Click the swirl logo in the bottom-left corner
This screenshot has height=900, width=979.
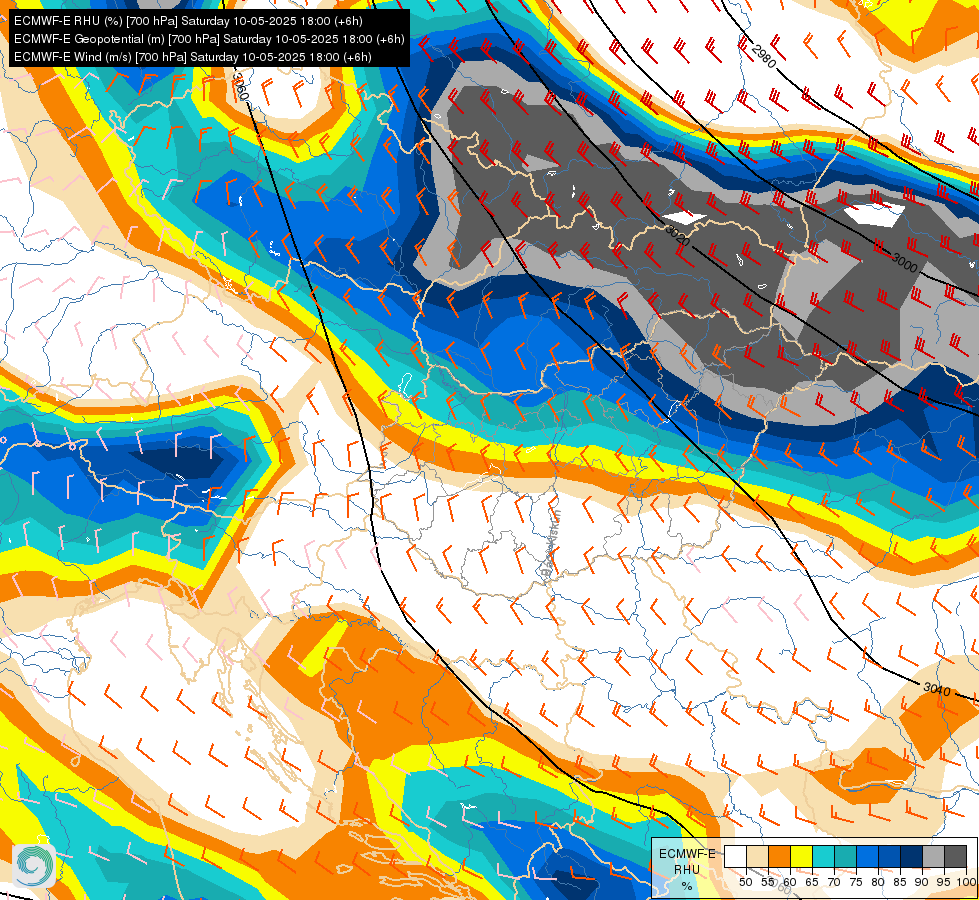(x=33, y=866)
